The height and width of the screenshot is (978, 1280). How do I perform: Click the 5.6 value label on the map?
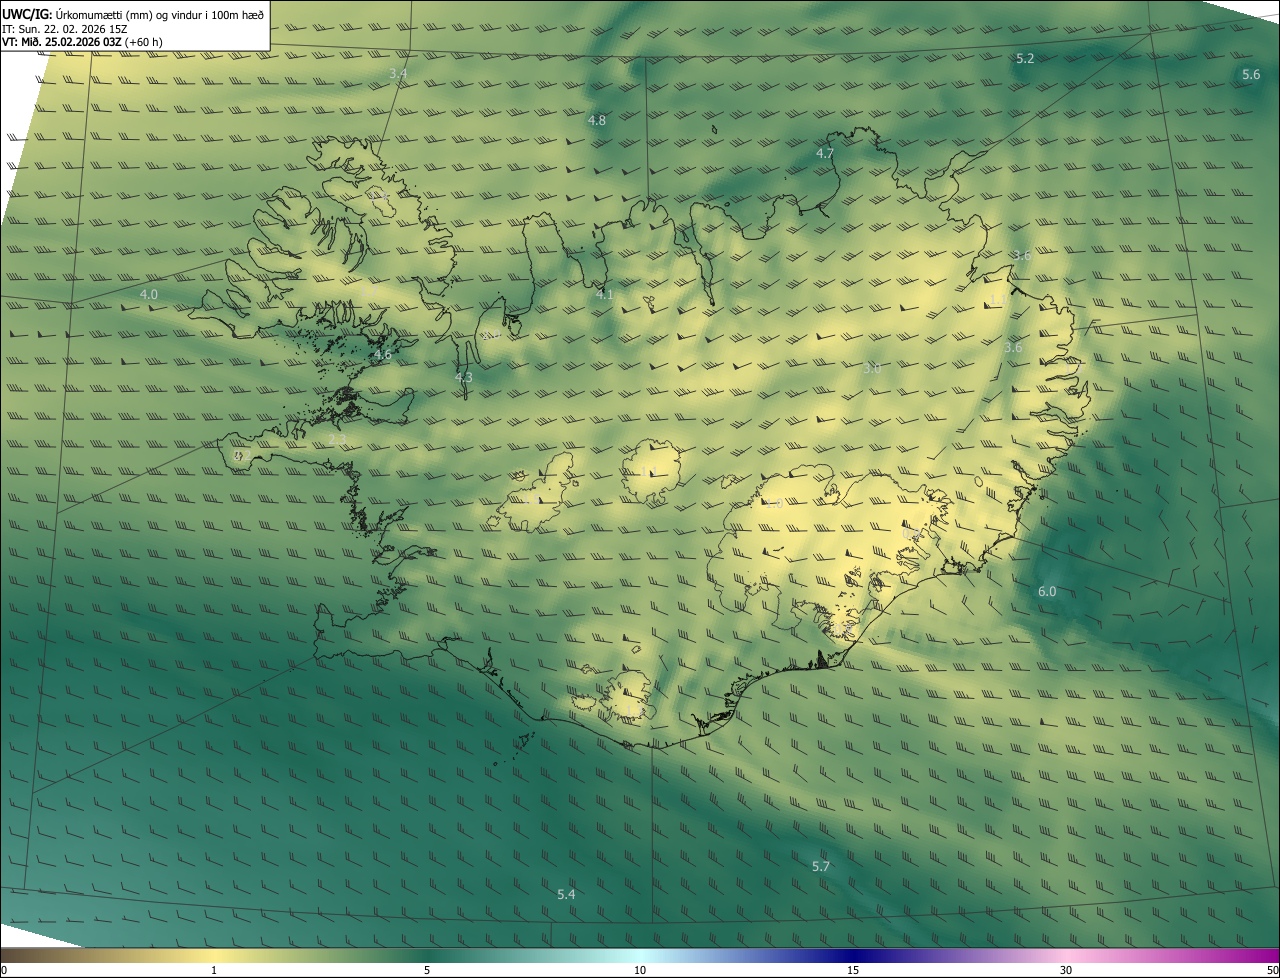[x=1251, y=75]
